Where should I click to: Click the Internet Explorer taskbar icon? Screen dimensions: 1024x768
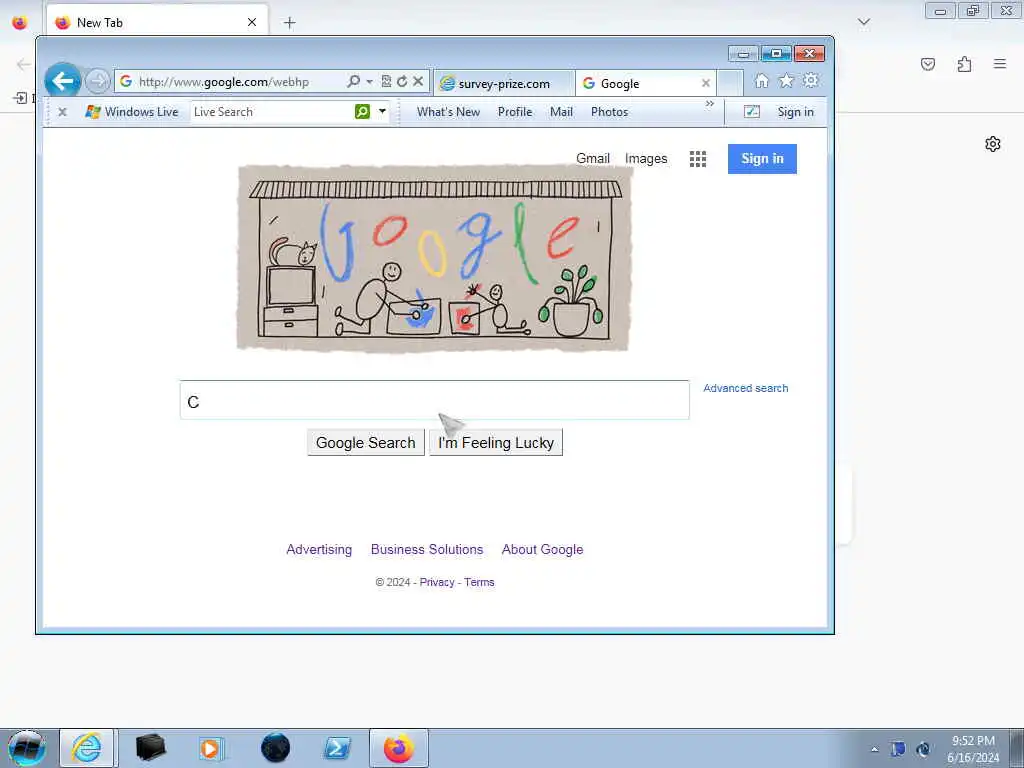87,748
